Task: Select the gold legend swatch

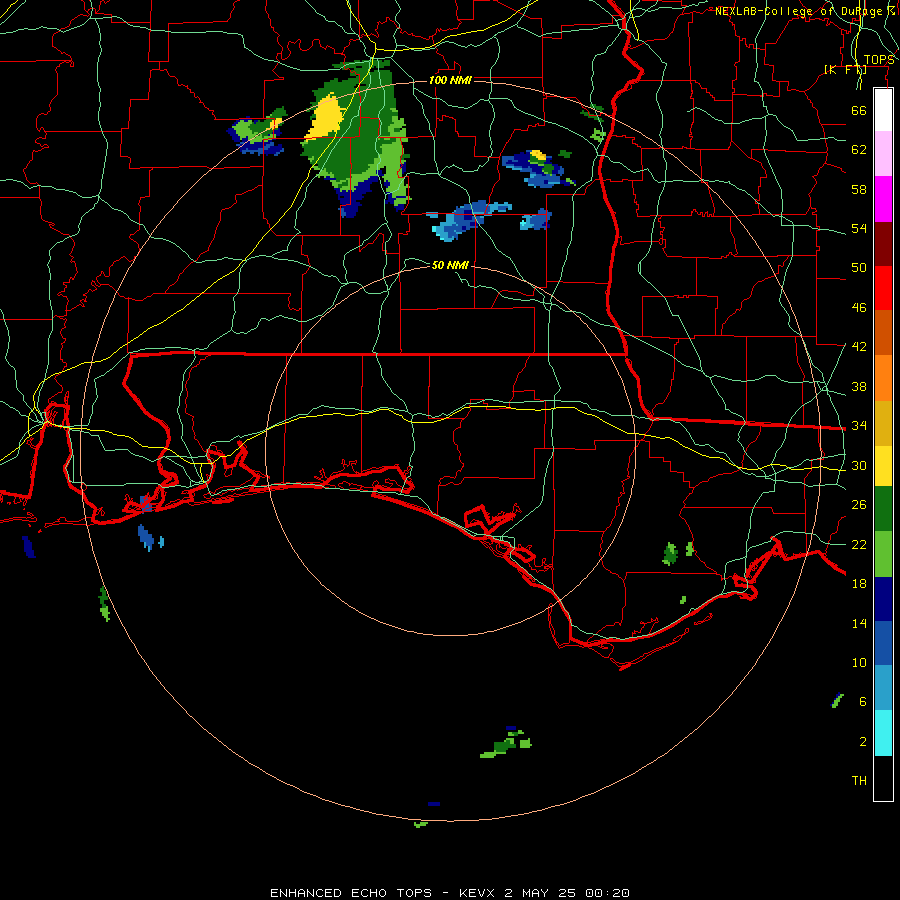Action: (883, 423)
